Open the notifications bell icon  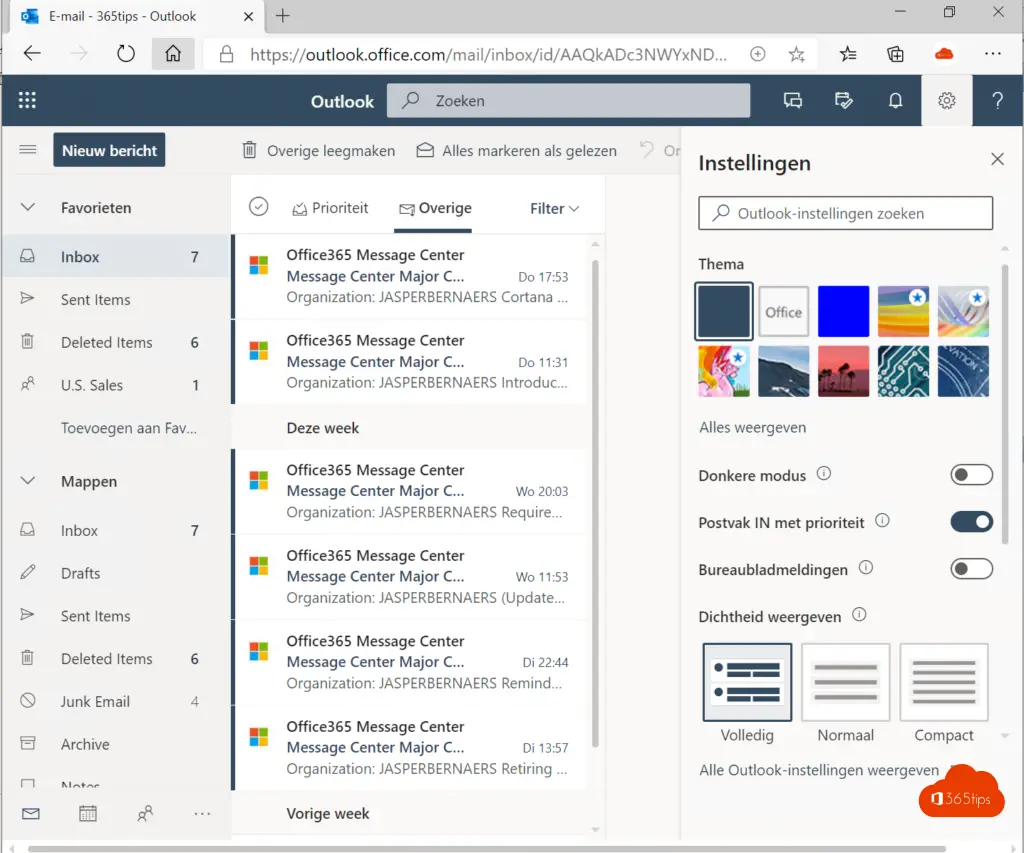click(895, 100)
